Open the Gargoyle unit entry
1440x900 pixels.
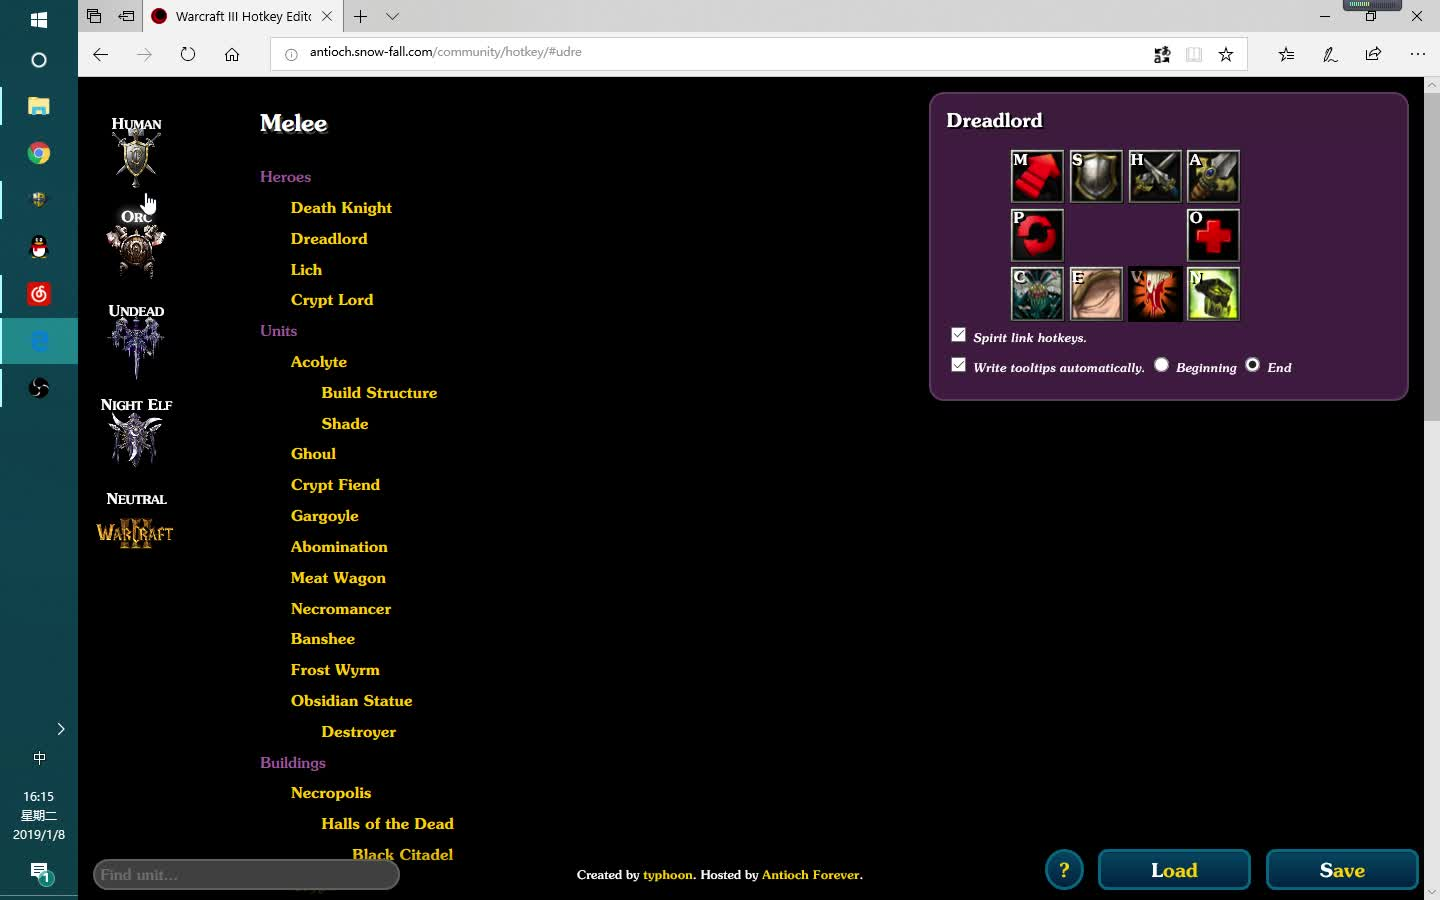coord(324,516)
